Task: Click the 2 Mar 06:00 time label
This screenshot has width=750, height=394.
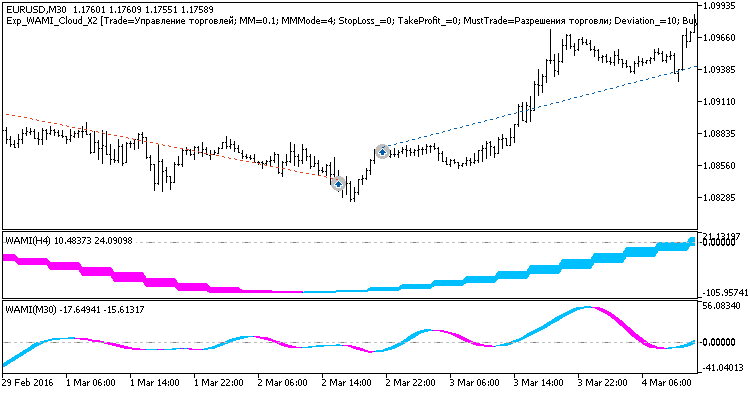Action: coord(283,383)
